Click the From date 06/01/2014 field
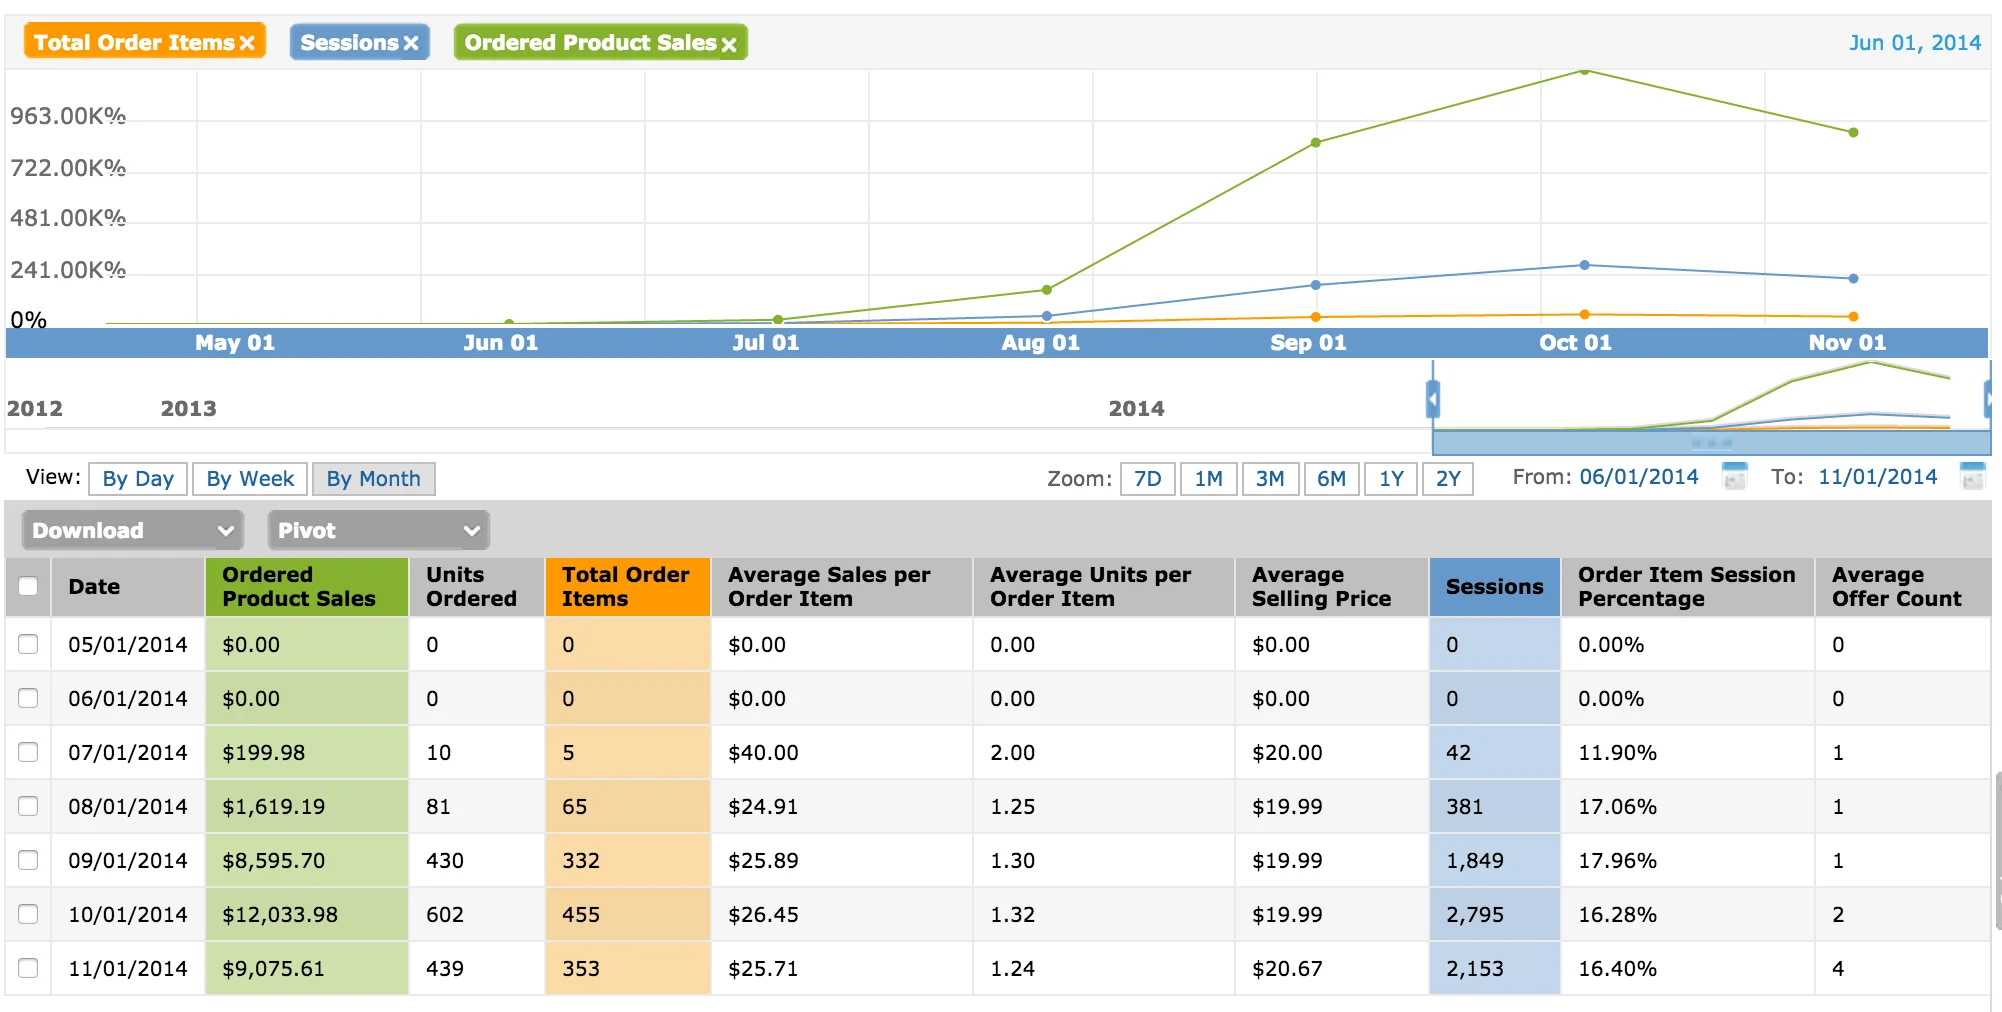2002x1012 pixels. pos(1638,477)
